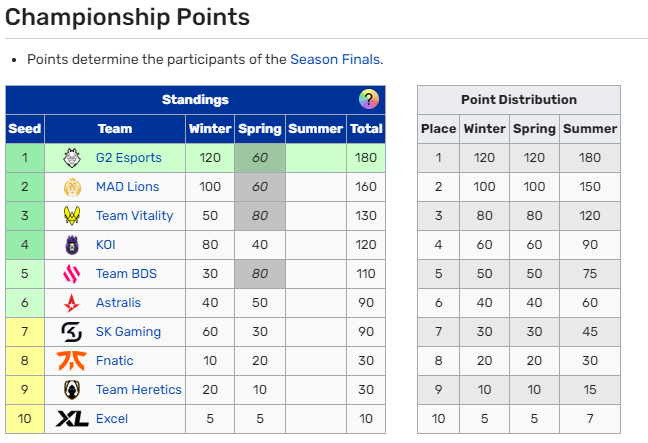648x443 pixels.
Task: Open the MAD Lions team page
Action: tap(127, 187)
